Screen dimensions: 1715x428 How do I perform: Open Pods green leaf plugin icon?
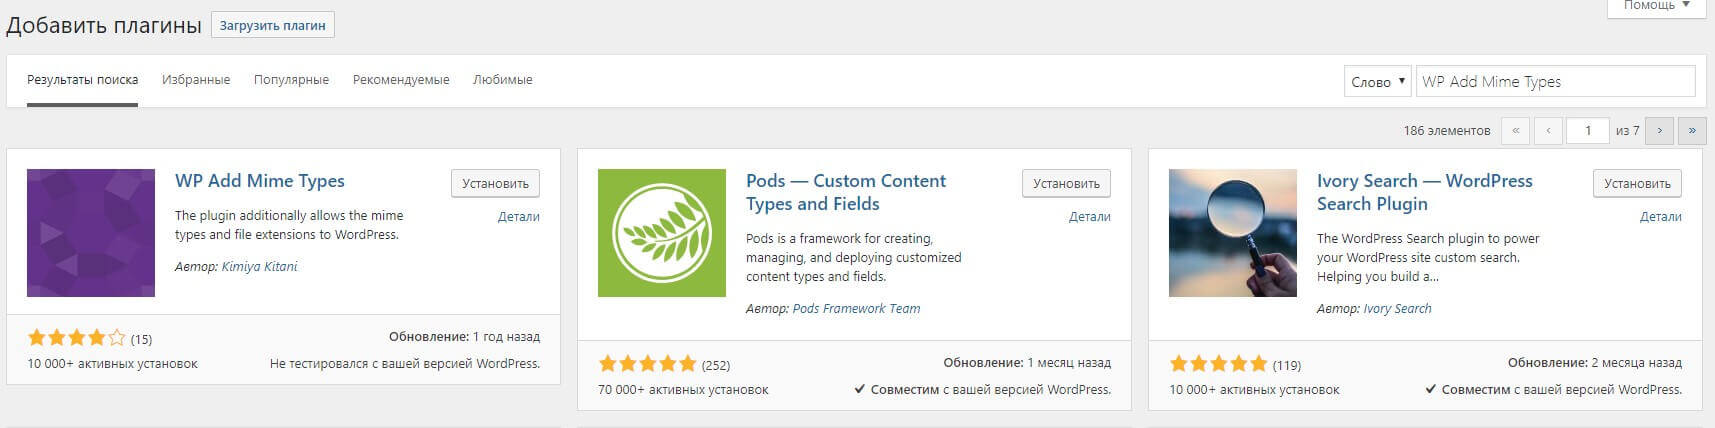662,233
